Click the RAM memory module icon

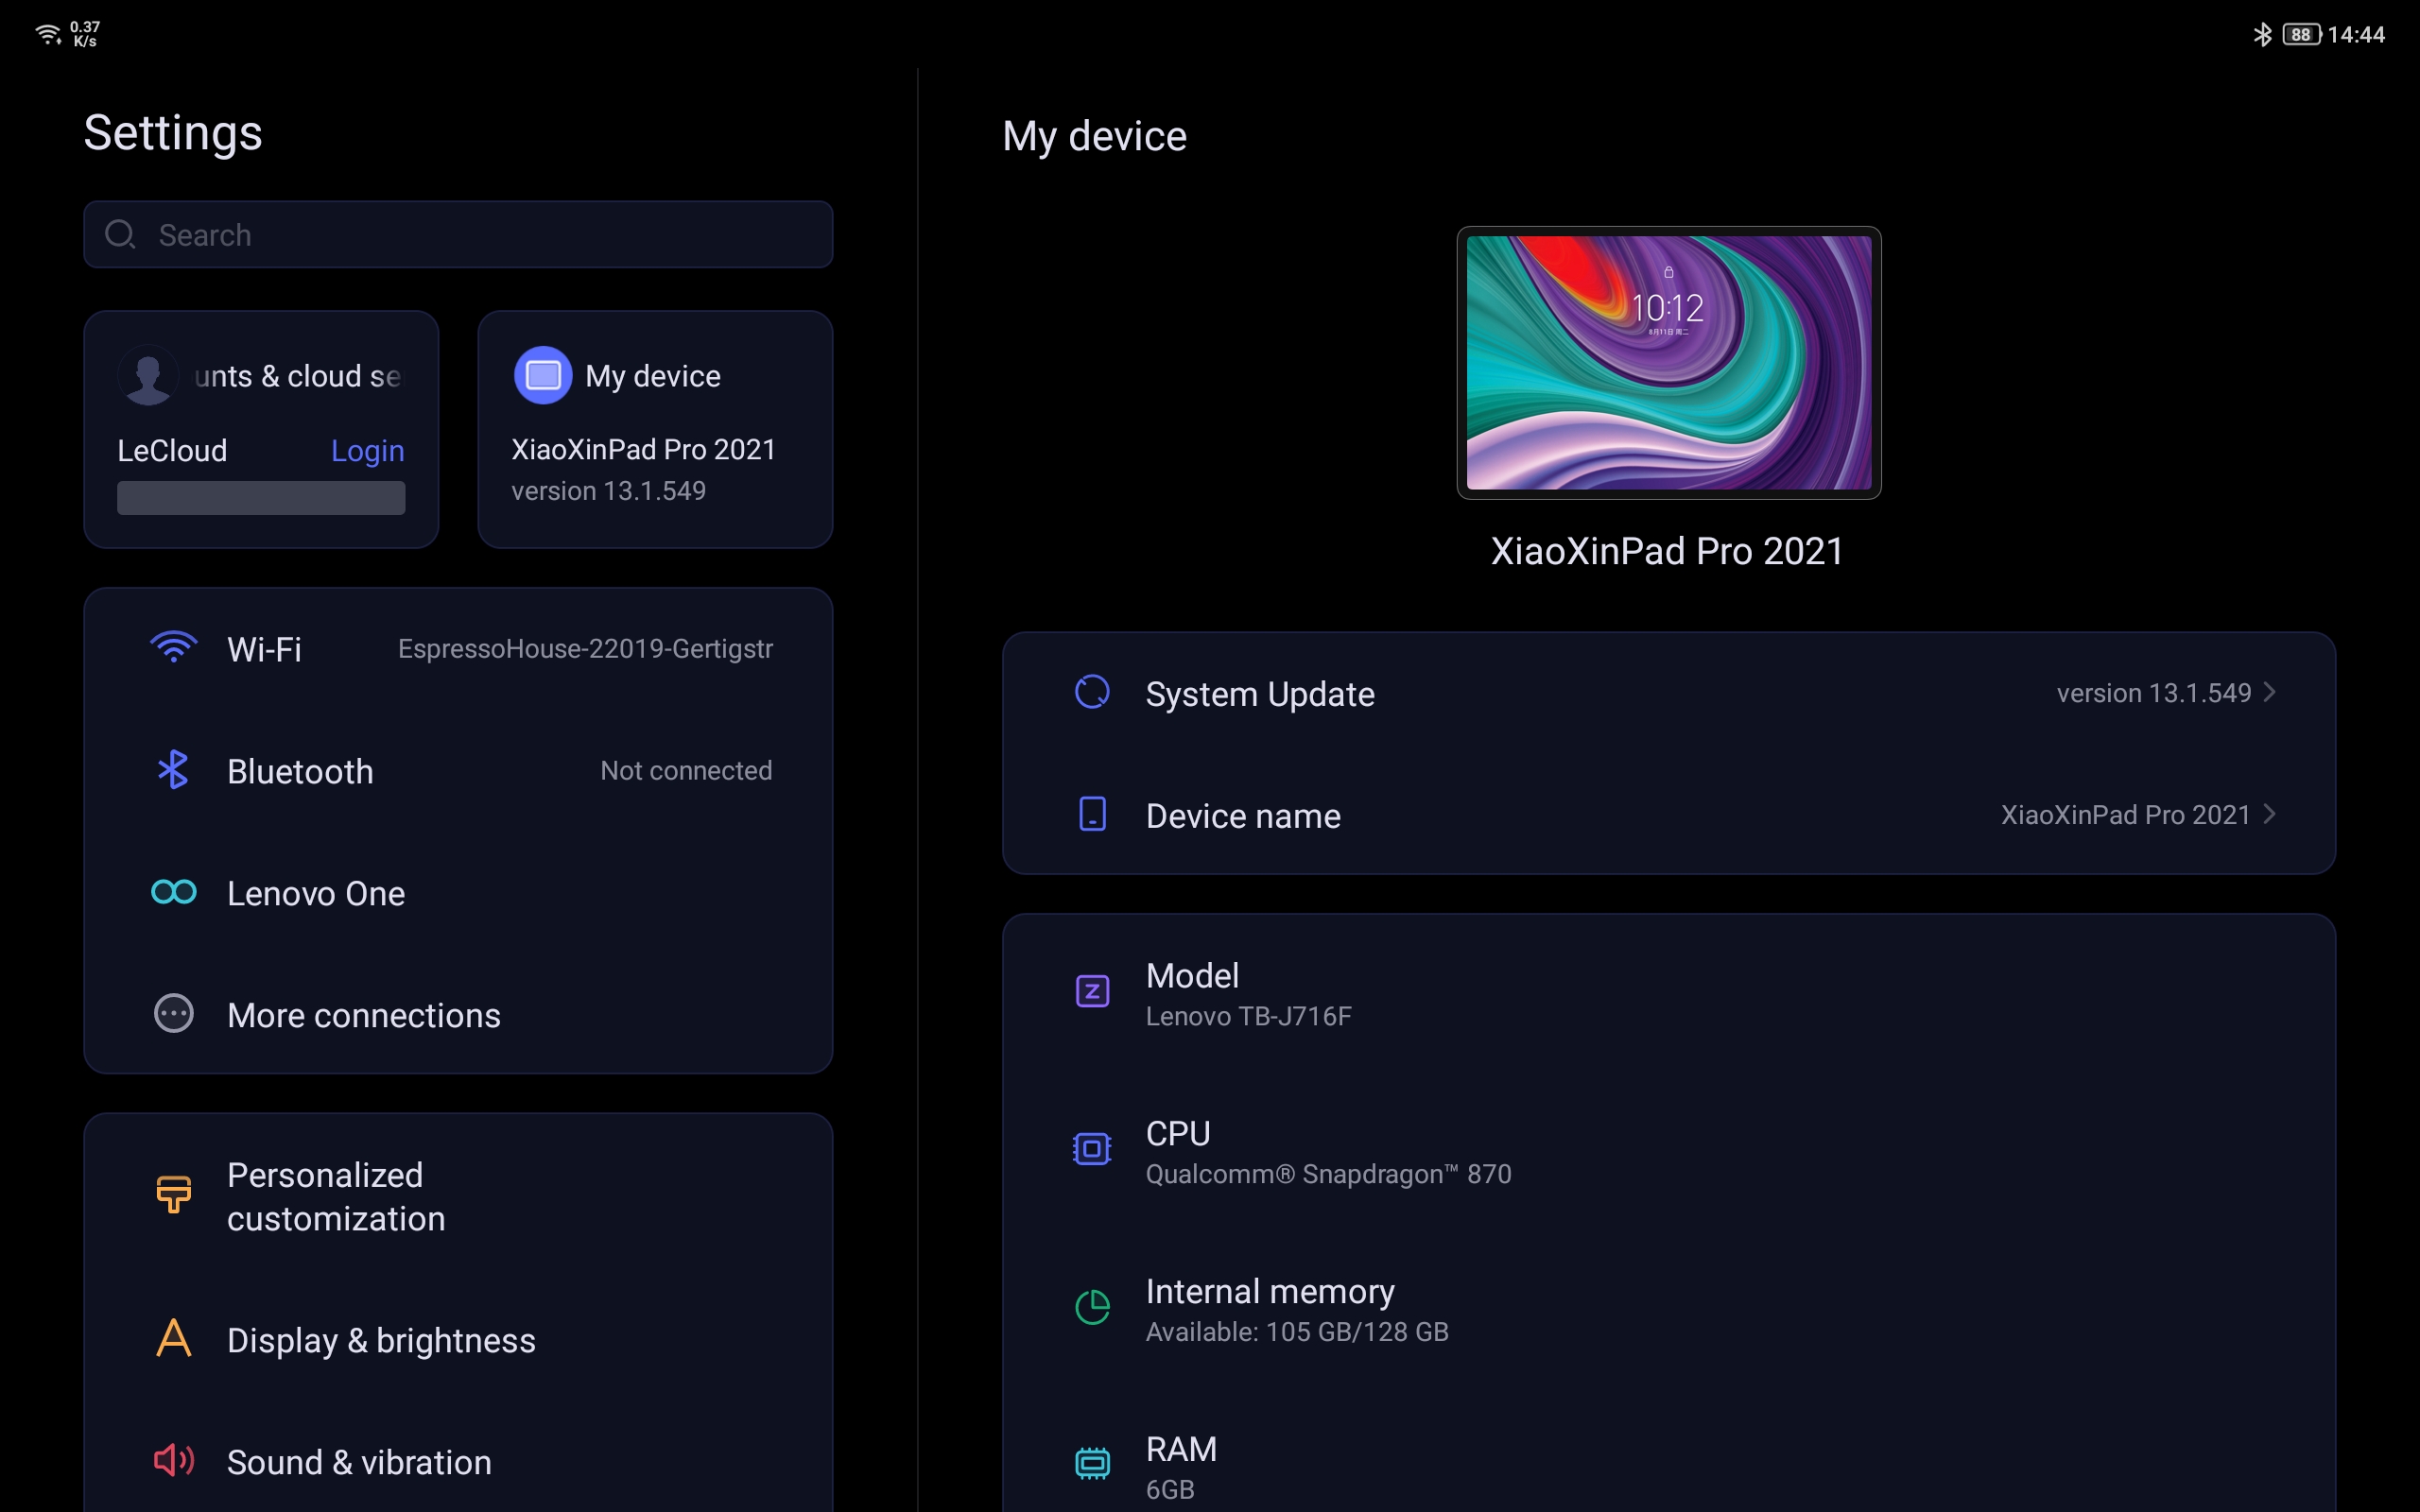tap(1092, 1464)
